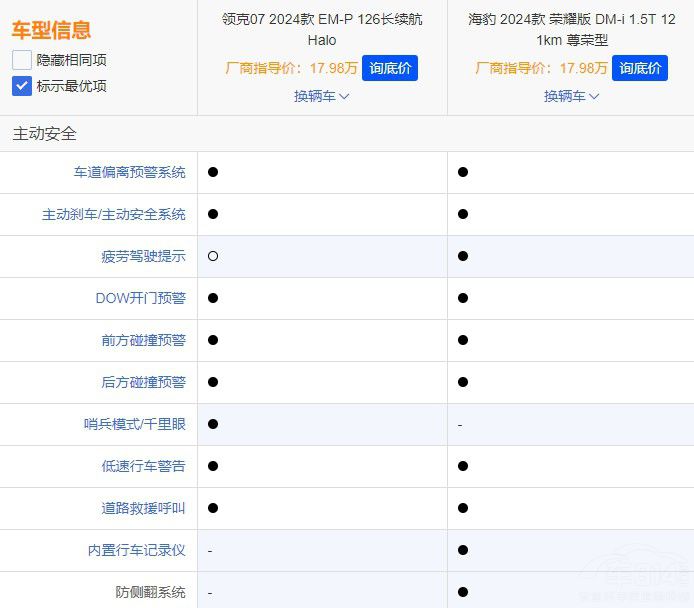694x608 pixels.
Task: Click the hollow circle in 疲劳驾驶提示 row
Action: (x=213, y=256)
